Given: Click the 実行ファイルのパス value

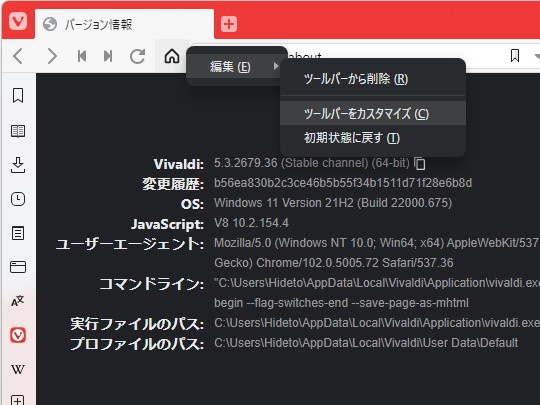Looking at the screenshot, I should click(377, 323).
